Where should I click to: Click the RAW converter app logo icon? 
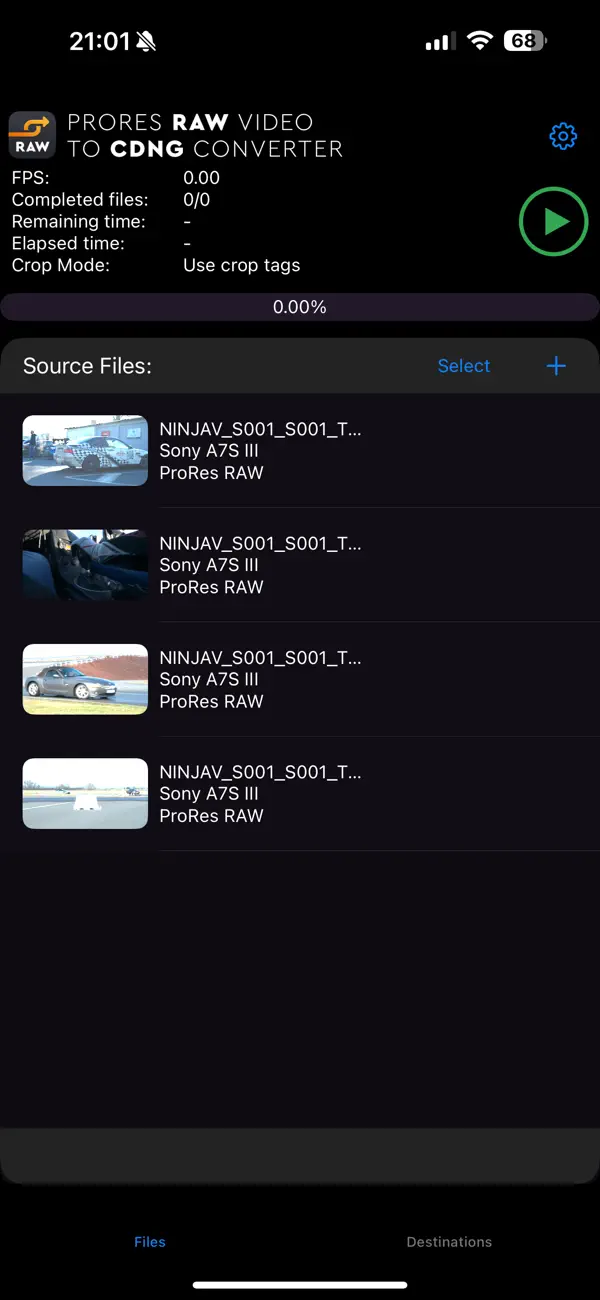click(x=32, y=135)
